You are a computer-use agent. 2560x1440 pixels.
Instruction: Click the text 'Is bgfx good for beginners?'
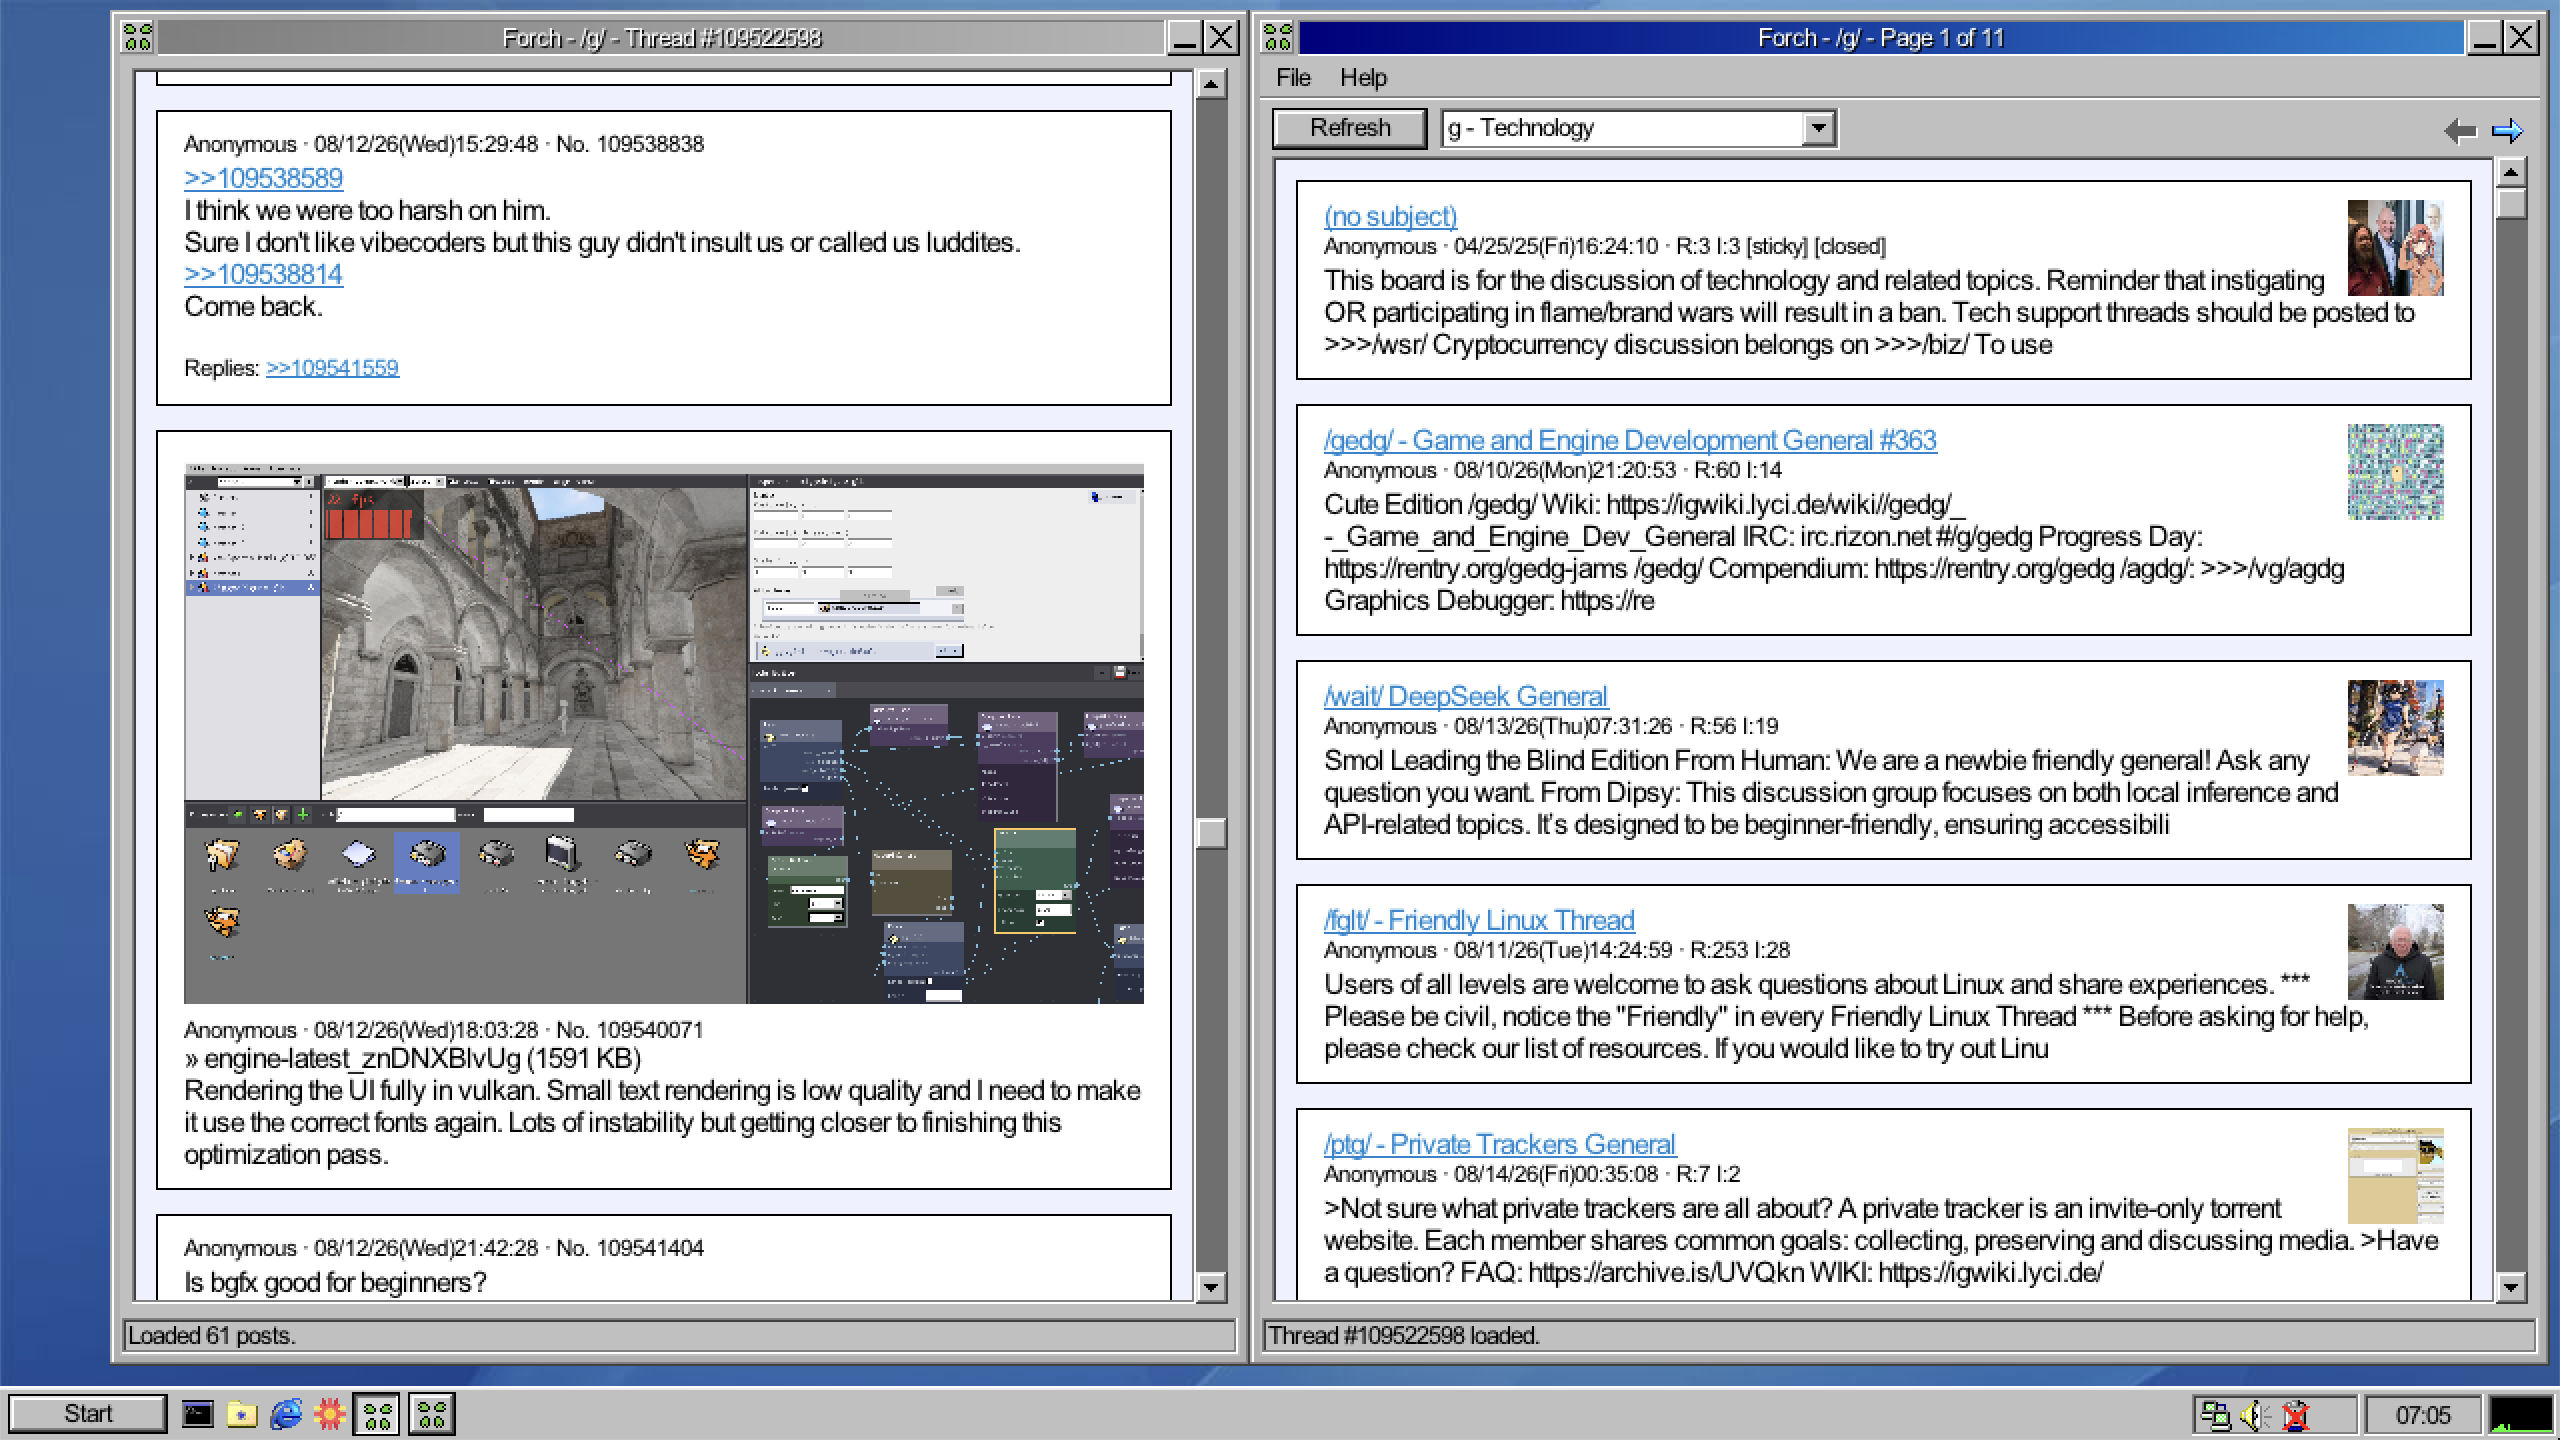point(335,1282)
